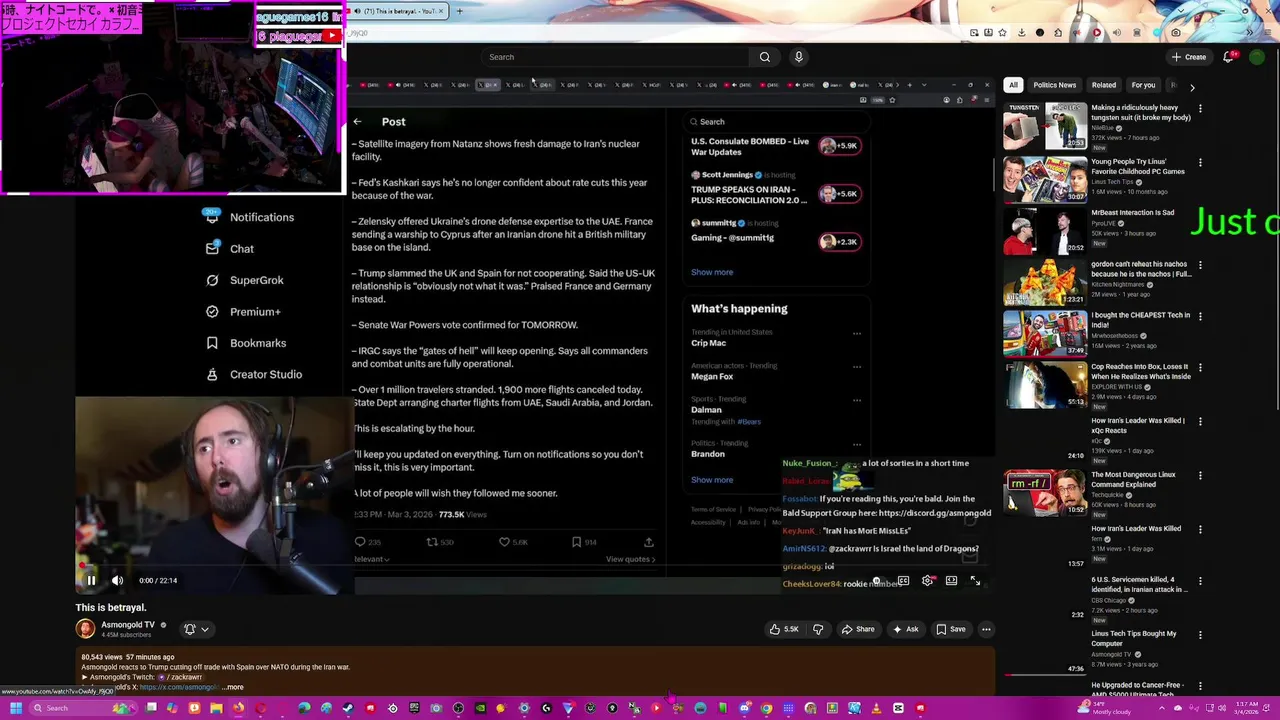
Task: Open Firefox from the Windows taskbar
Action: 238,708
